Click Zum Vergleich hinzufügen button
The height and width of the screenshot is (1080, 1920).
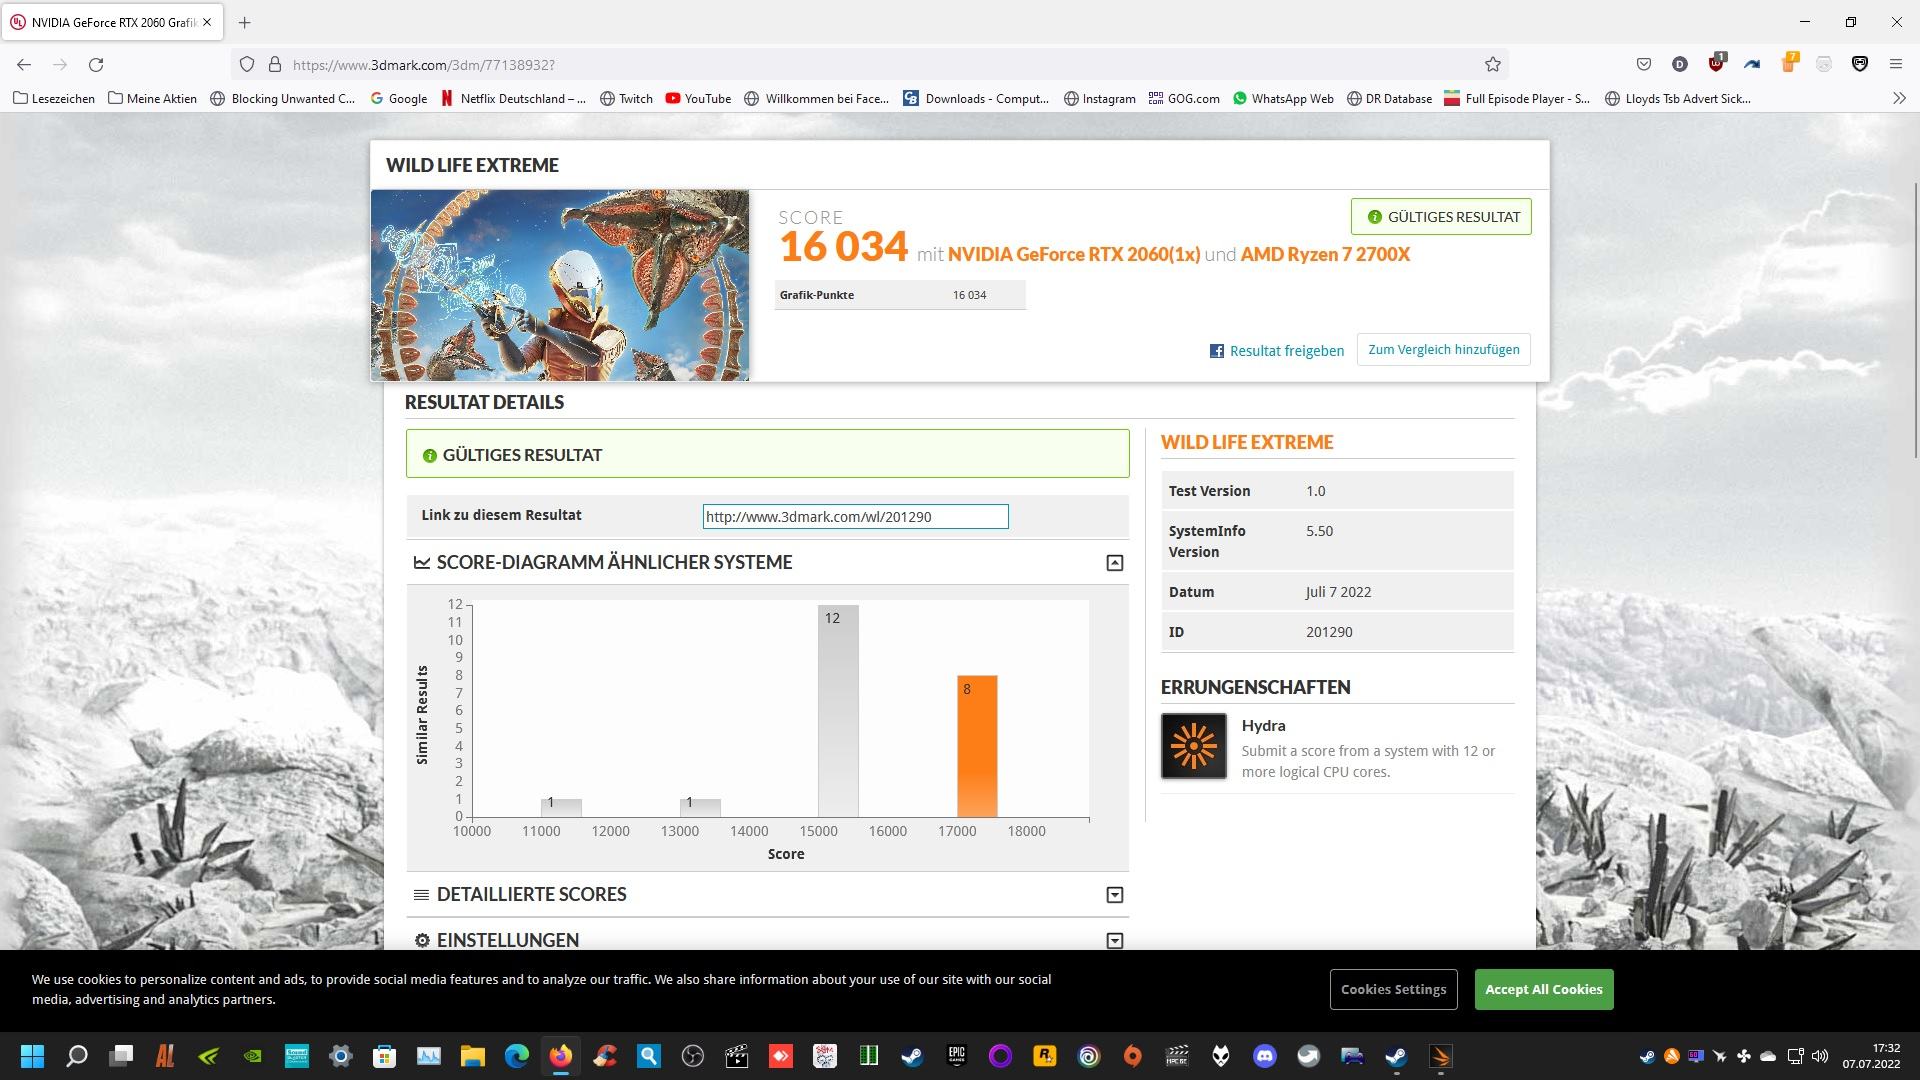coord(1443,350)
